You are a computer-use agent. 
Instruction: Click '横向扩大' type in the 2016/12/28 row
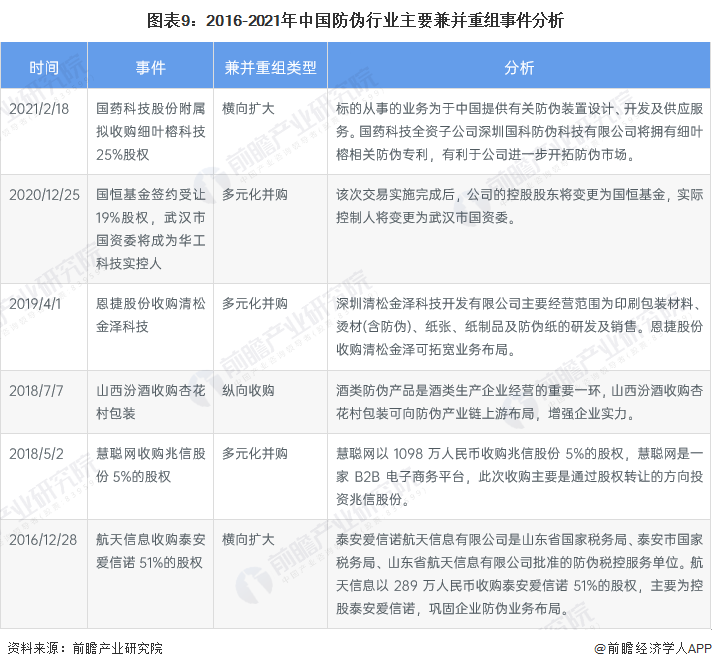point(248,540)
